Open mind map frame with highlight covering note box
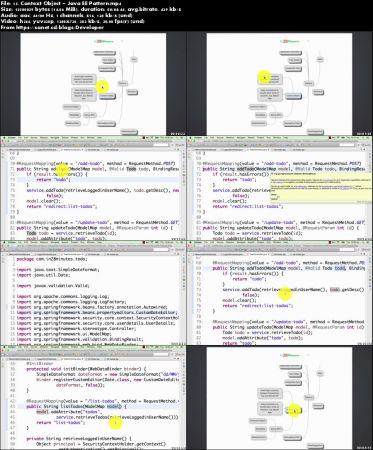Viewport: 373px width, 450px height. [279, 83]
